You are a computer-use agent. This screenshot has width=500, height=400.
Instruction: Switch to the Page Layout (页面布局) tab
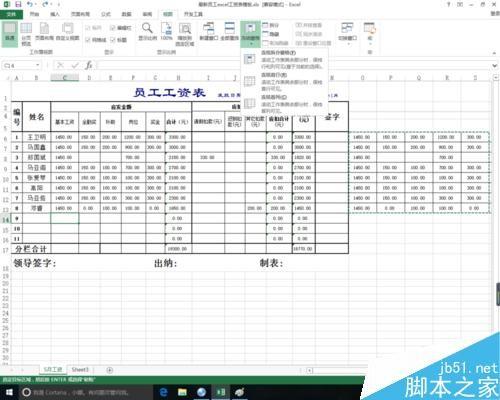(80, 14)
